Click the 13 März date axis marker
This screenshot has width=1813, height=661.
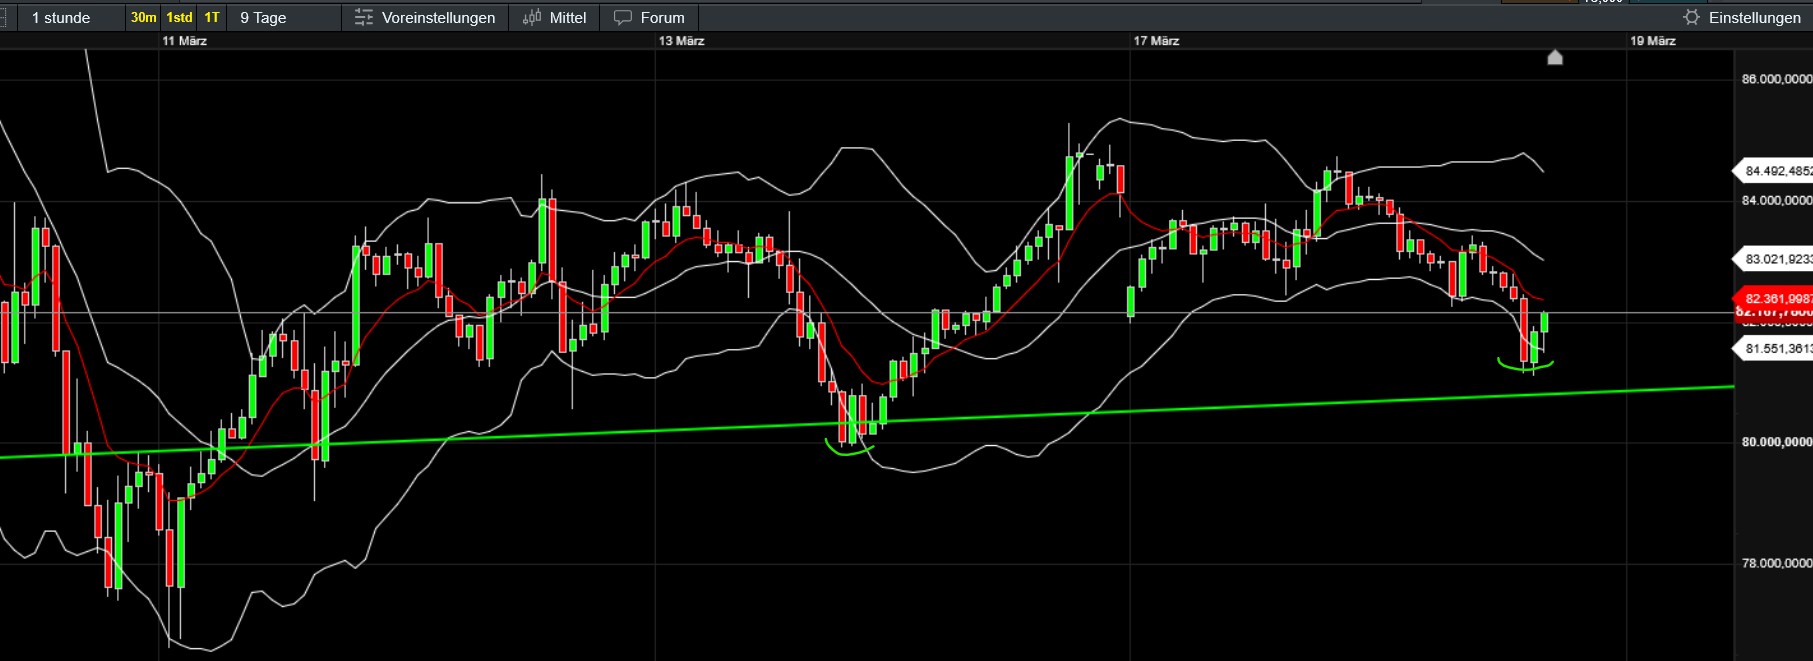point(681,41)
